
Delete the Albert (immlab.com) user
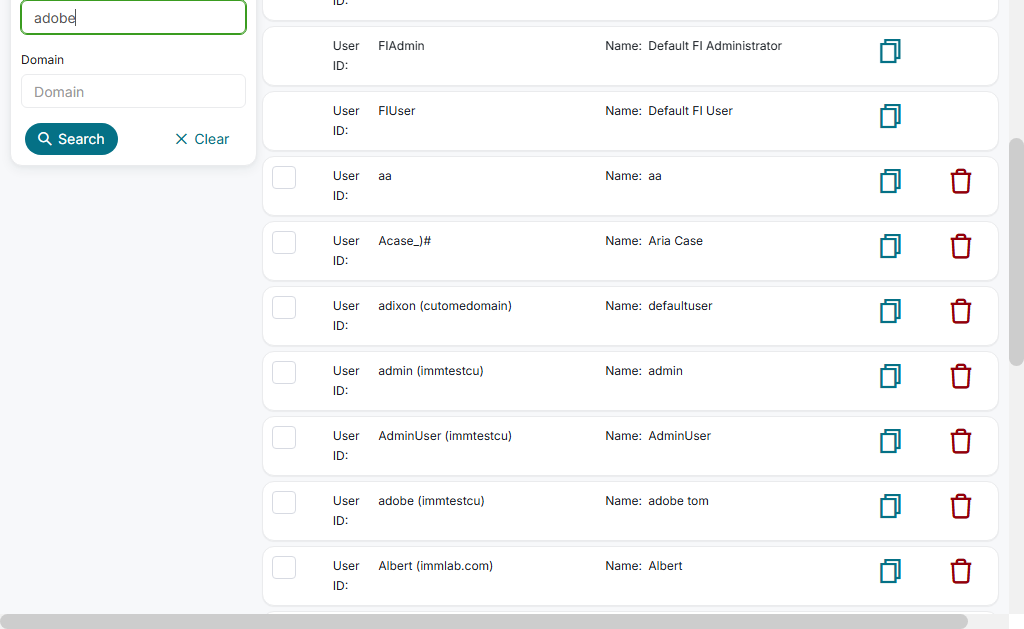click(x=960, y=571)
